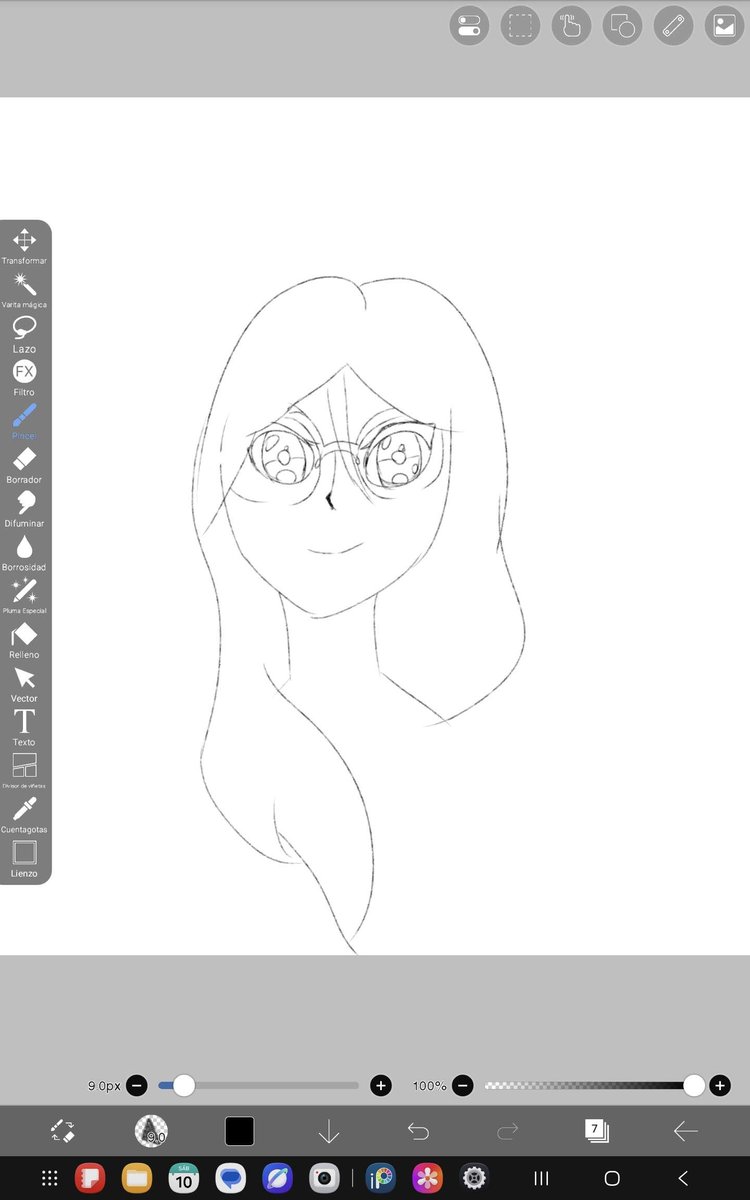Viewport: 750px width, 1200px height.
Task: Undo the last stroke
Action: [x=418, y=1131]
